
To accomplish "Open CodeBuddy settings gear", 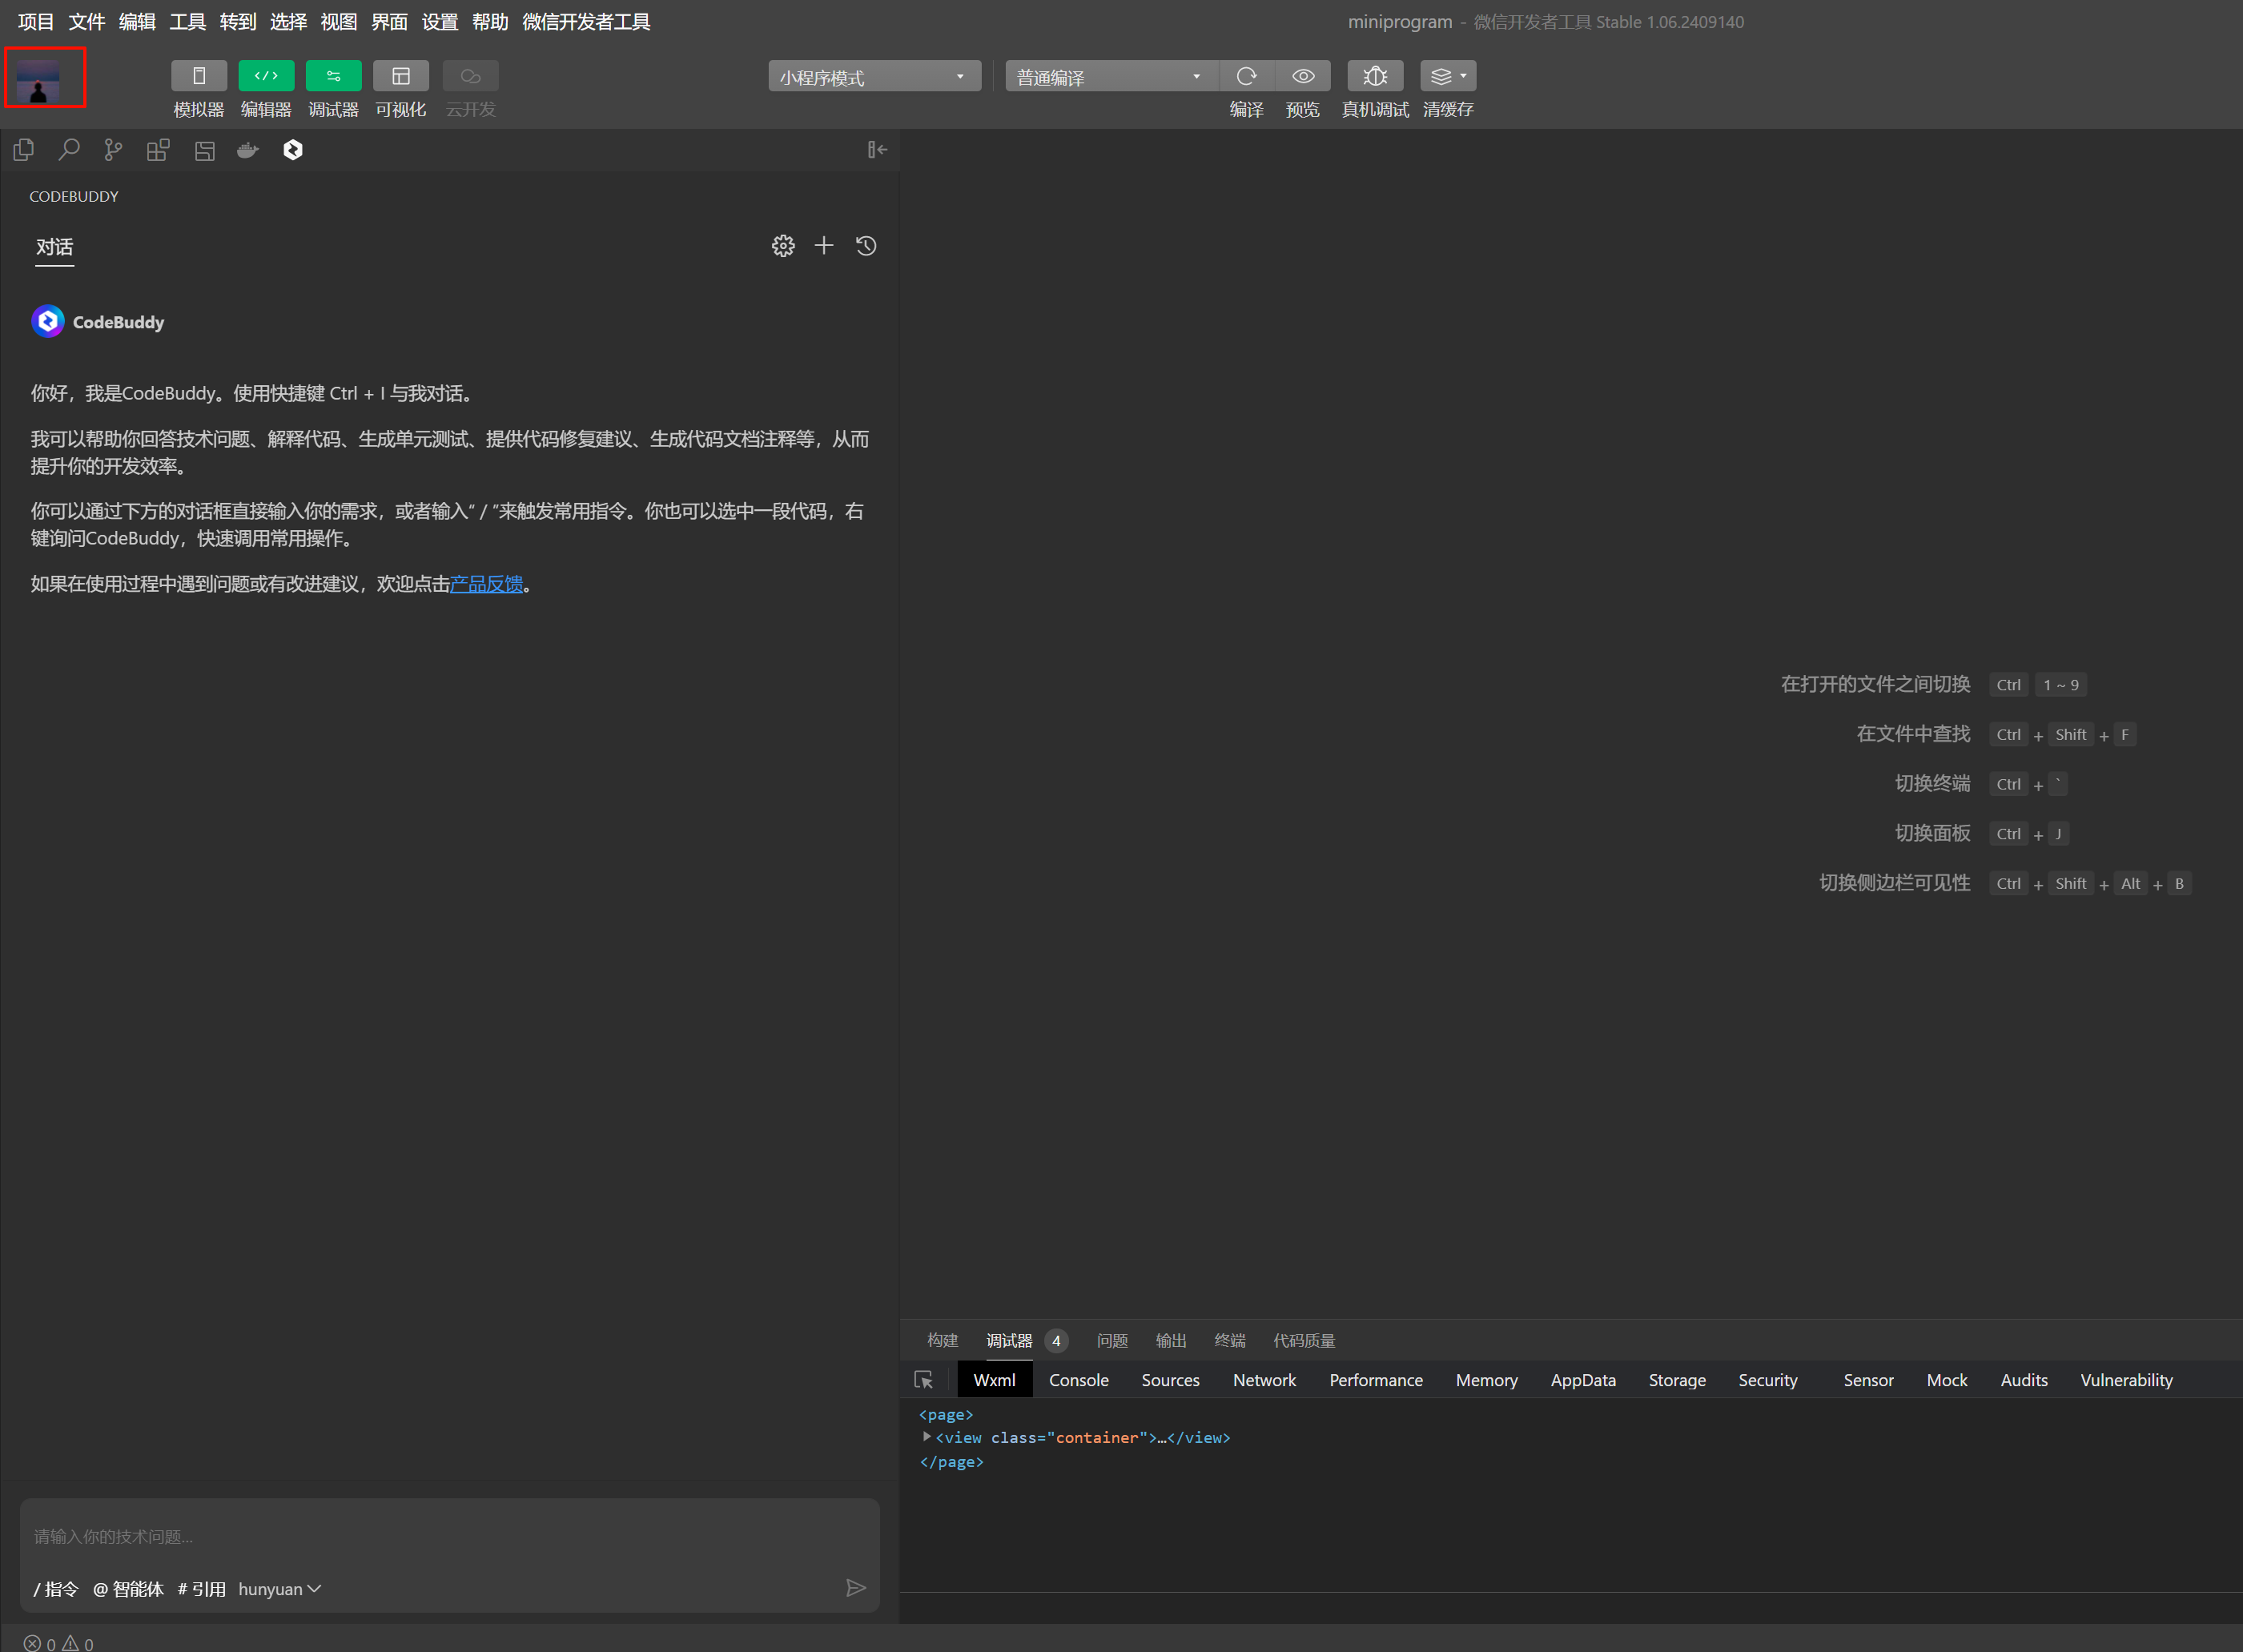I will tap(783, 246).
